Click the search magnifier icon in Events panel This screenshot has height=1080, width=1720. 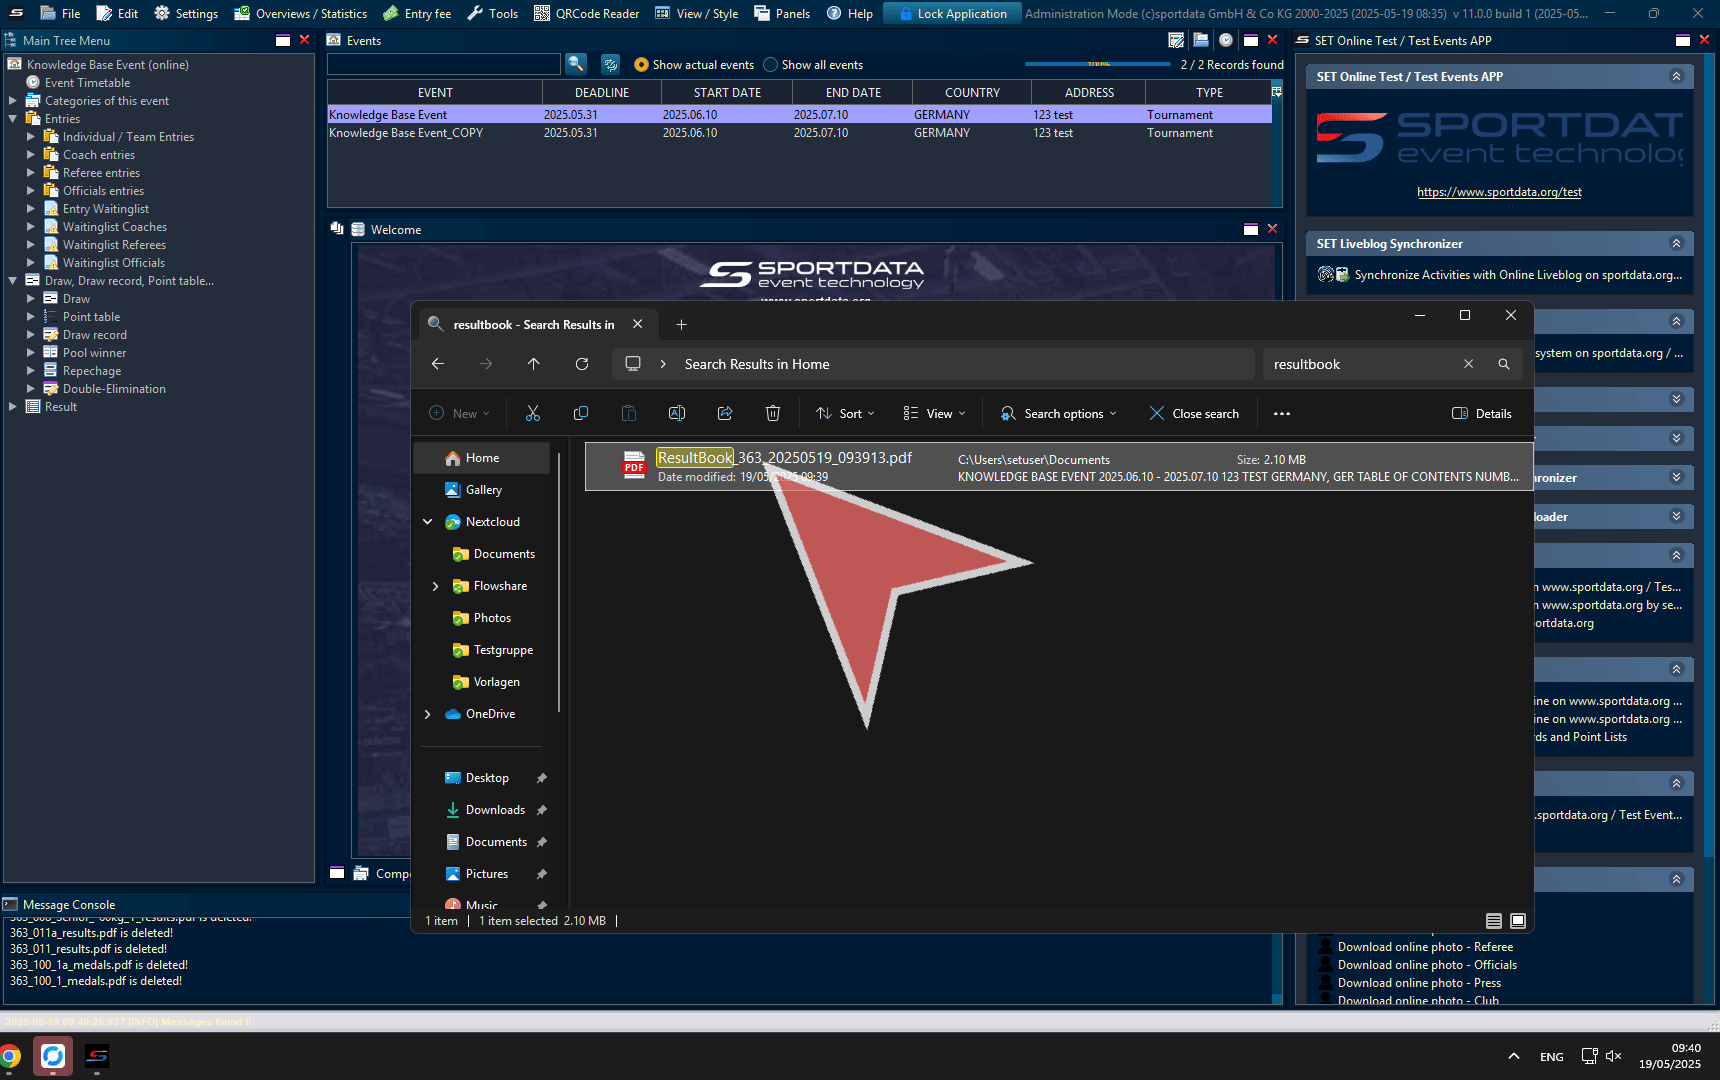pos(576,64)
